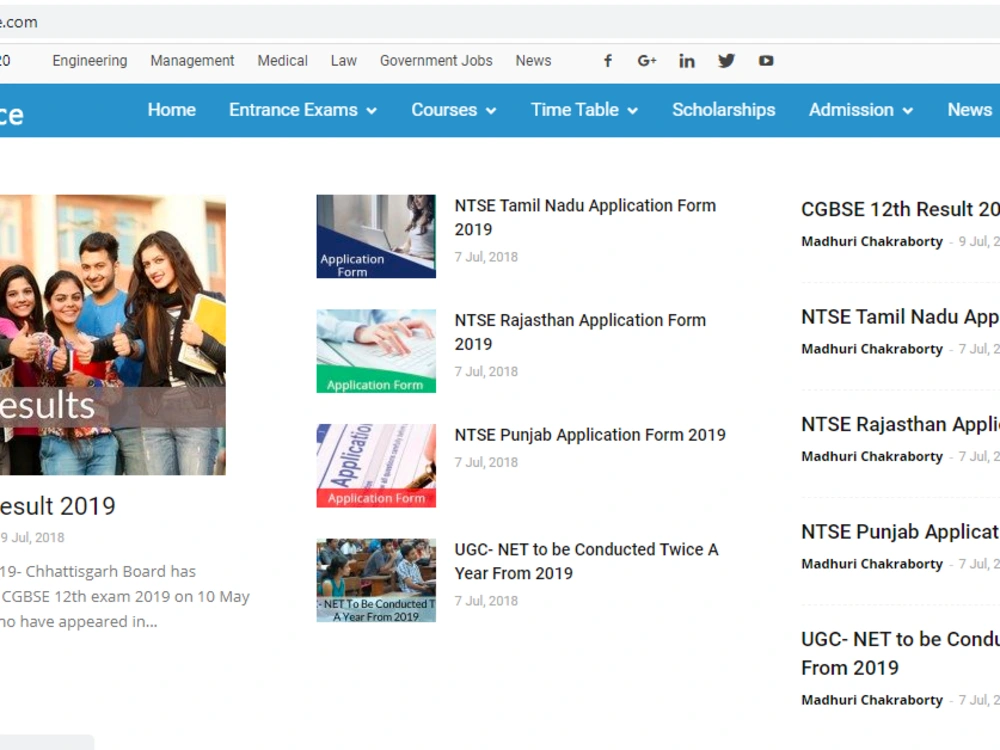The height and width of the screenshot is (750, 1000).
Task: Click the browser address bar
Action: click(x=500, y=22)
